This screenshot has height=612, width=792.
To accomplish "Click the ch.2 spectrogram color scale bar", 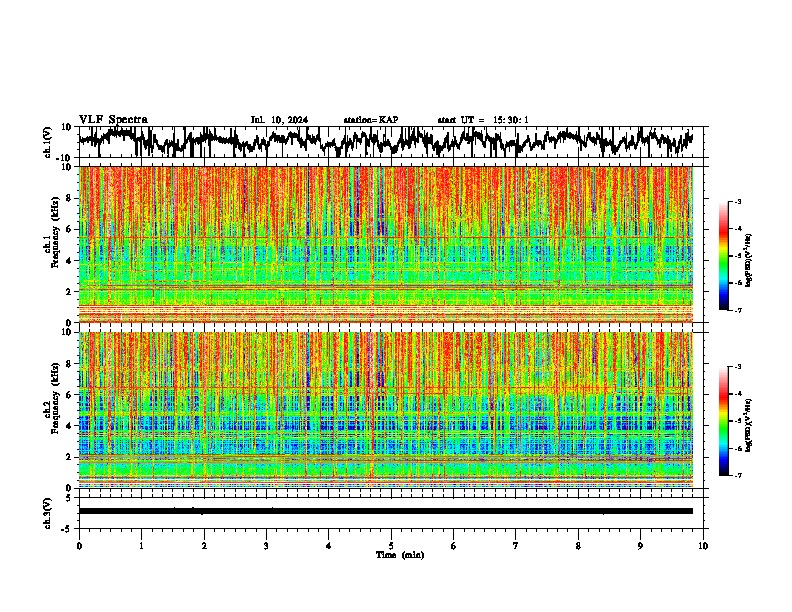I will point(724,421).
